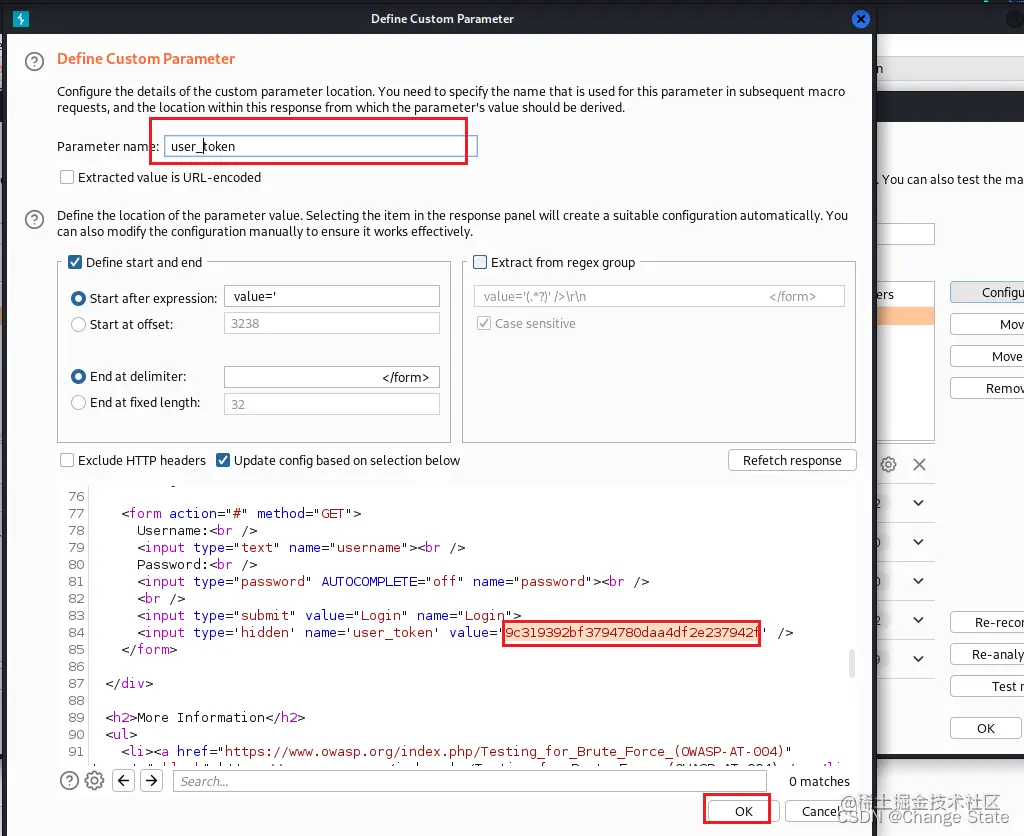Click Remove button in background window
The image size is (1024, 836).
point(987,388)
